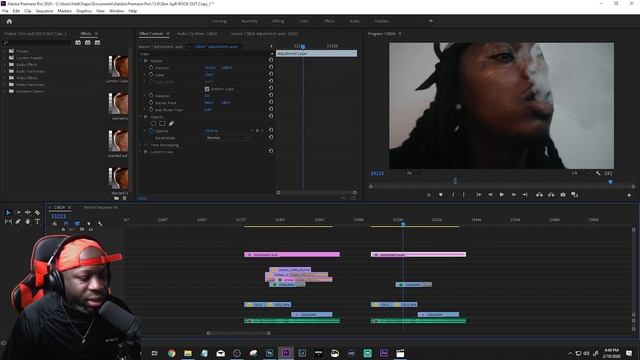
Task: Switch to Nested Sequence timeline tab
Action: pyautogui.click(x=100, y=207)
